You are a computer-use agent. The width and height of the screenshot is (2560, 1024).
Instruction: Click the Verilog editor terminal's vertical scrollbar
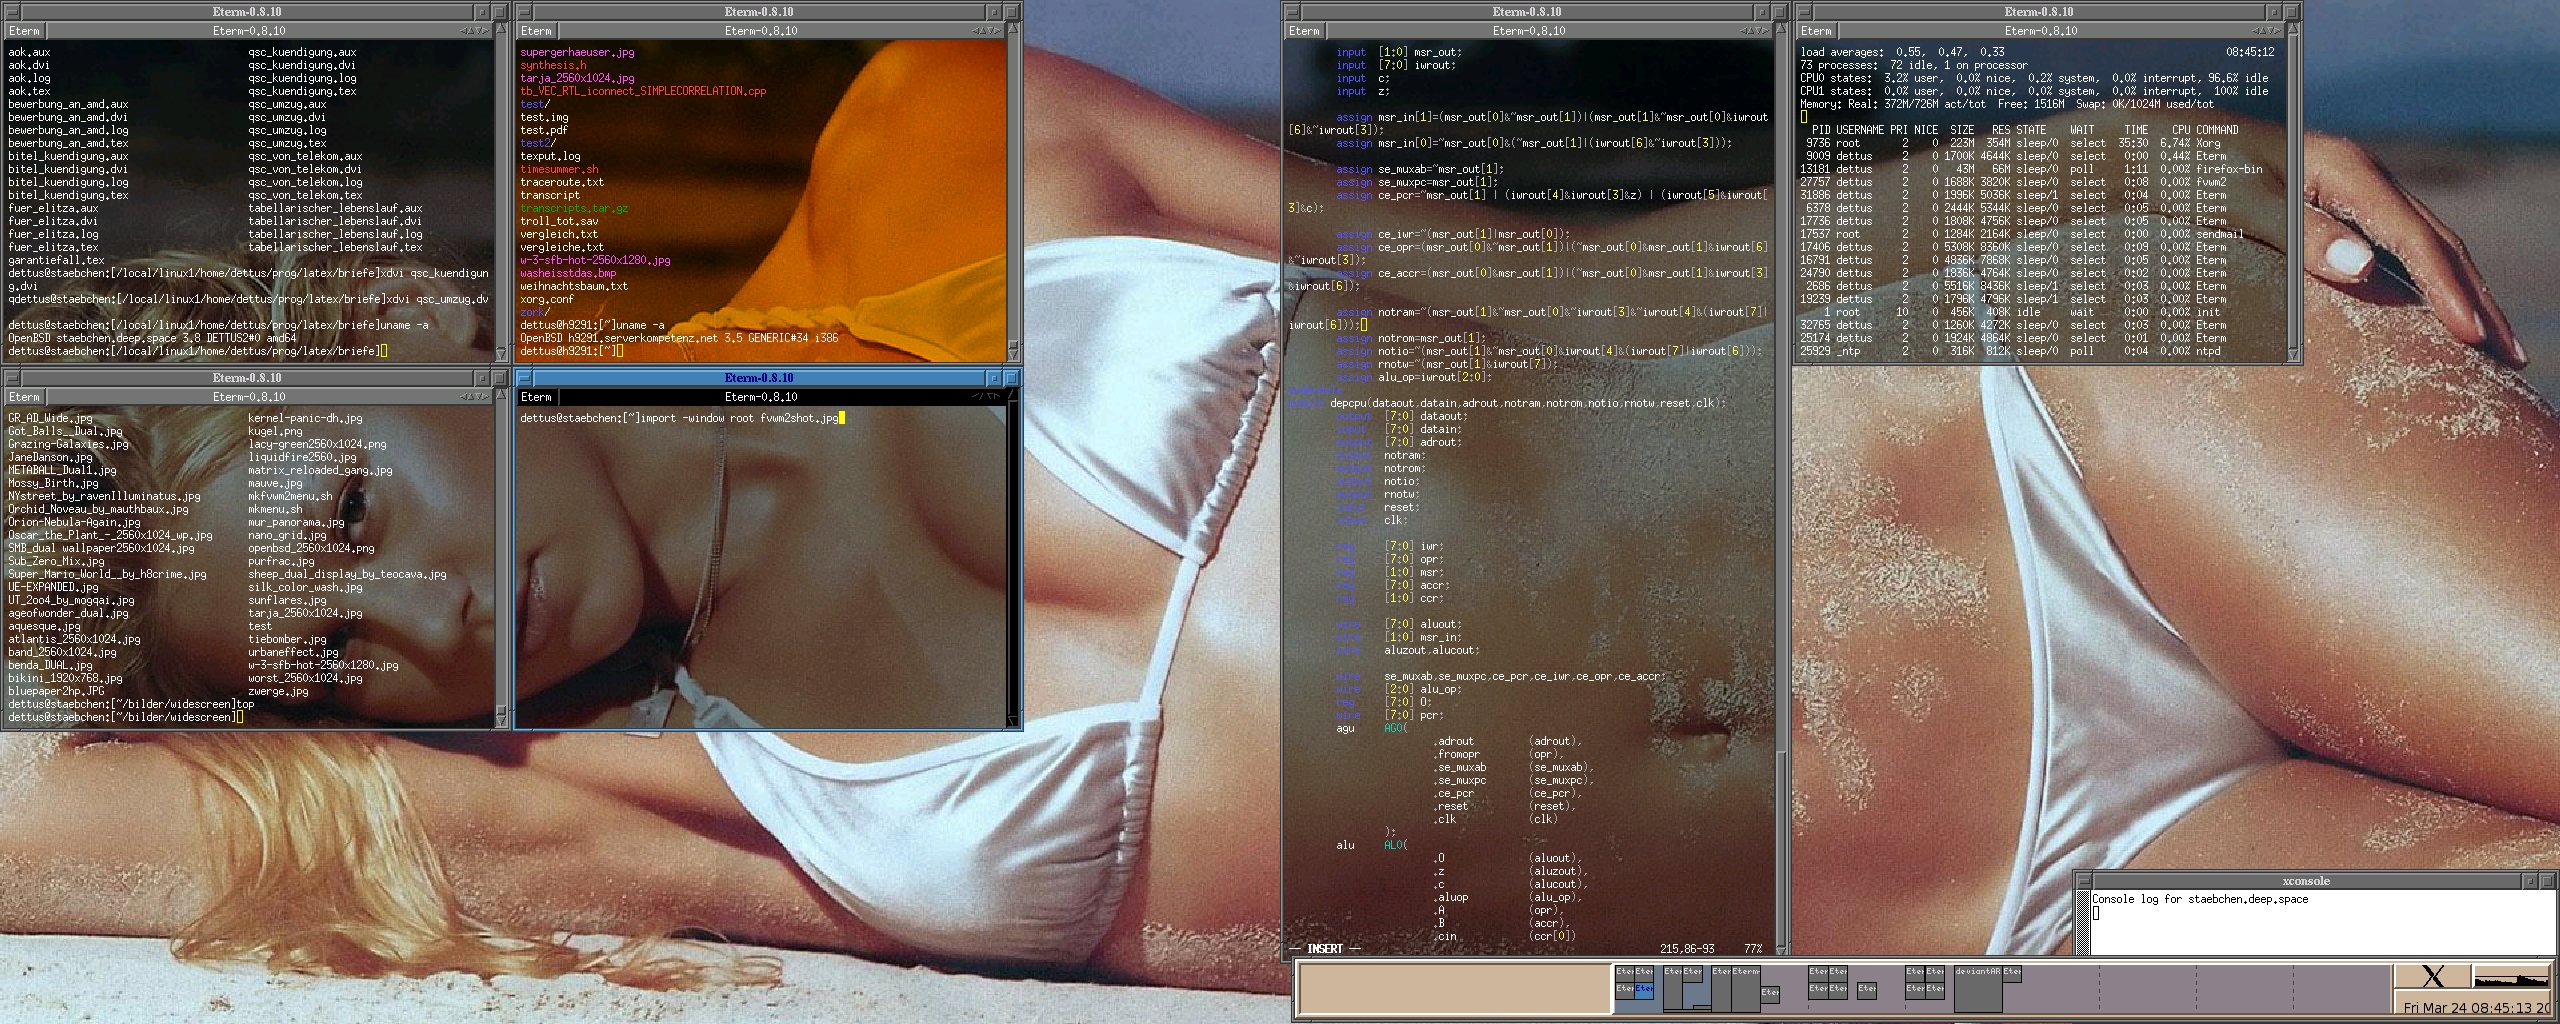coord(1782,500)
